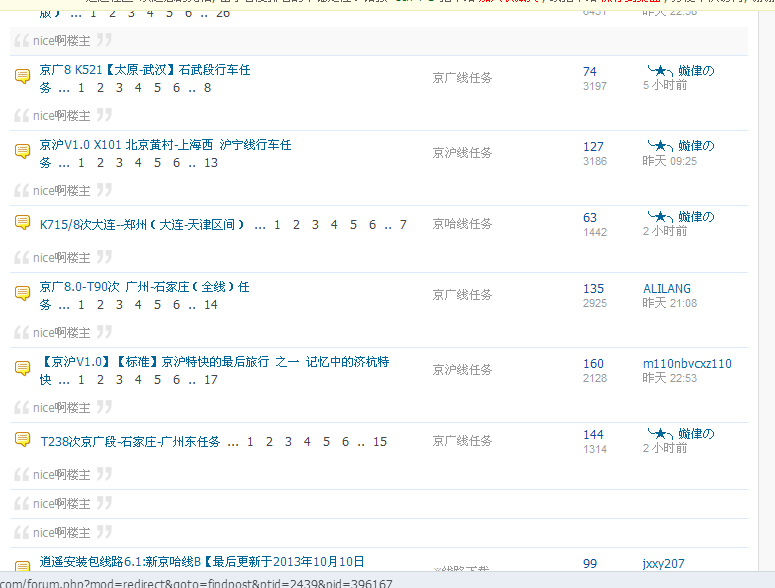Open the 京广8 K521【太原-武汉】thread
This screenshot has height=588, width=775.
[x=145, y=70]
